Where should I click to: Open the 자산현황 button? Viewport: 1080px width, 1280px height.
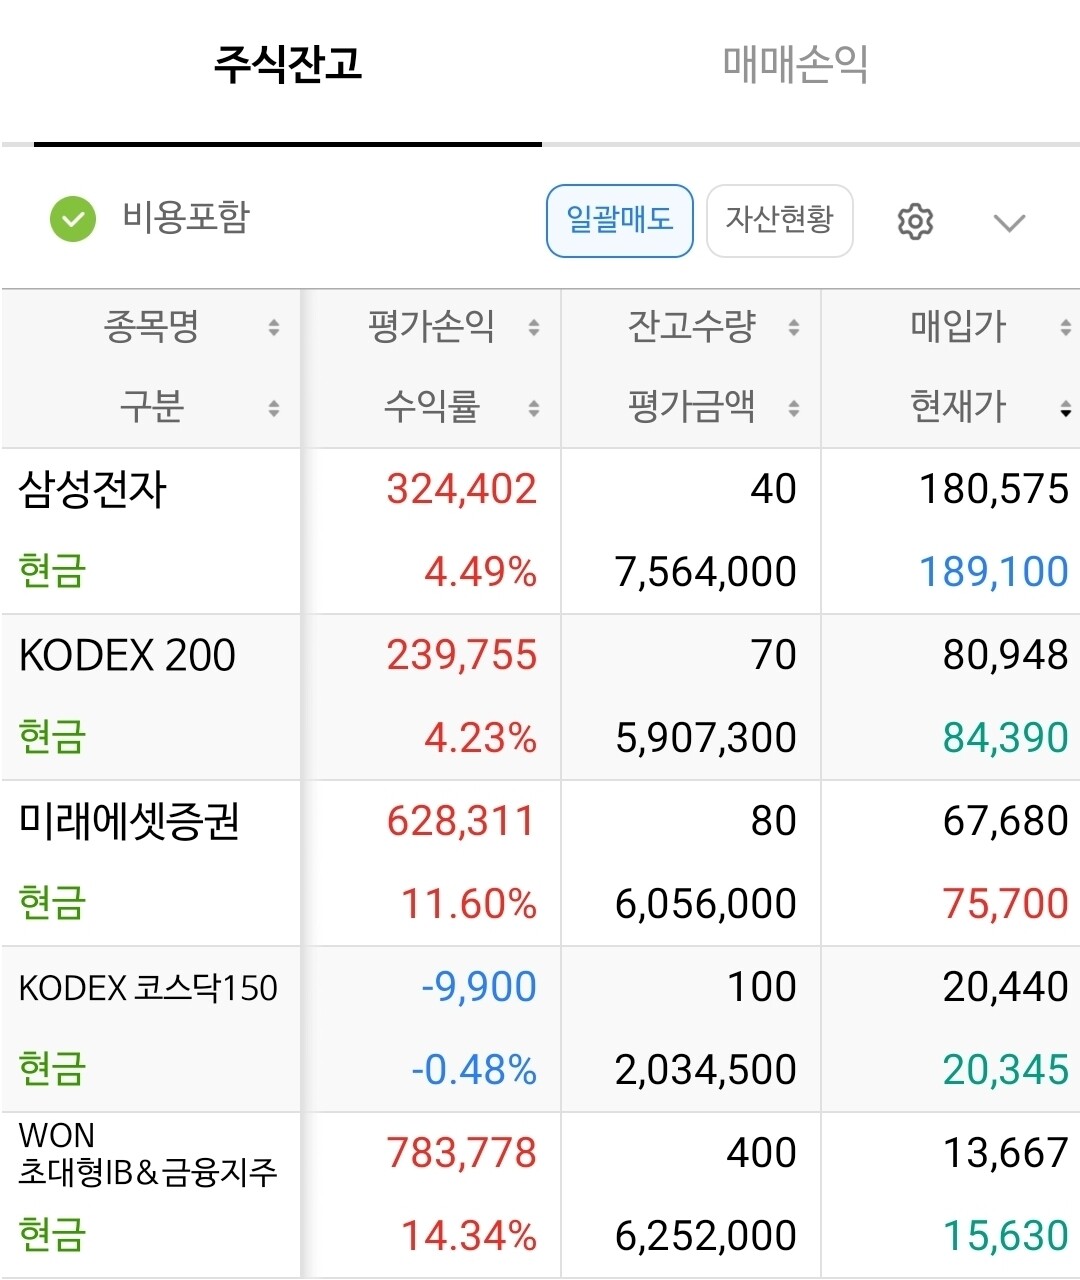780,220
